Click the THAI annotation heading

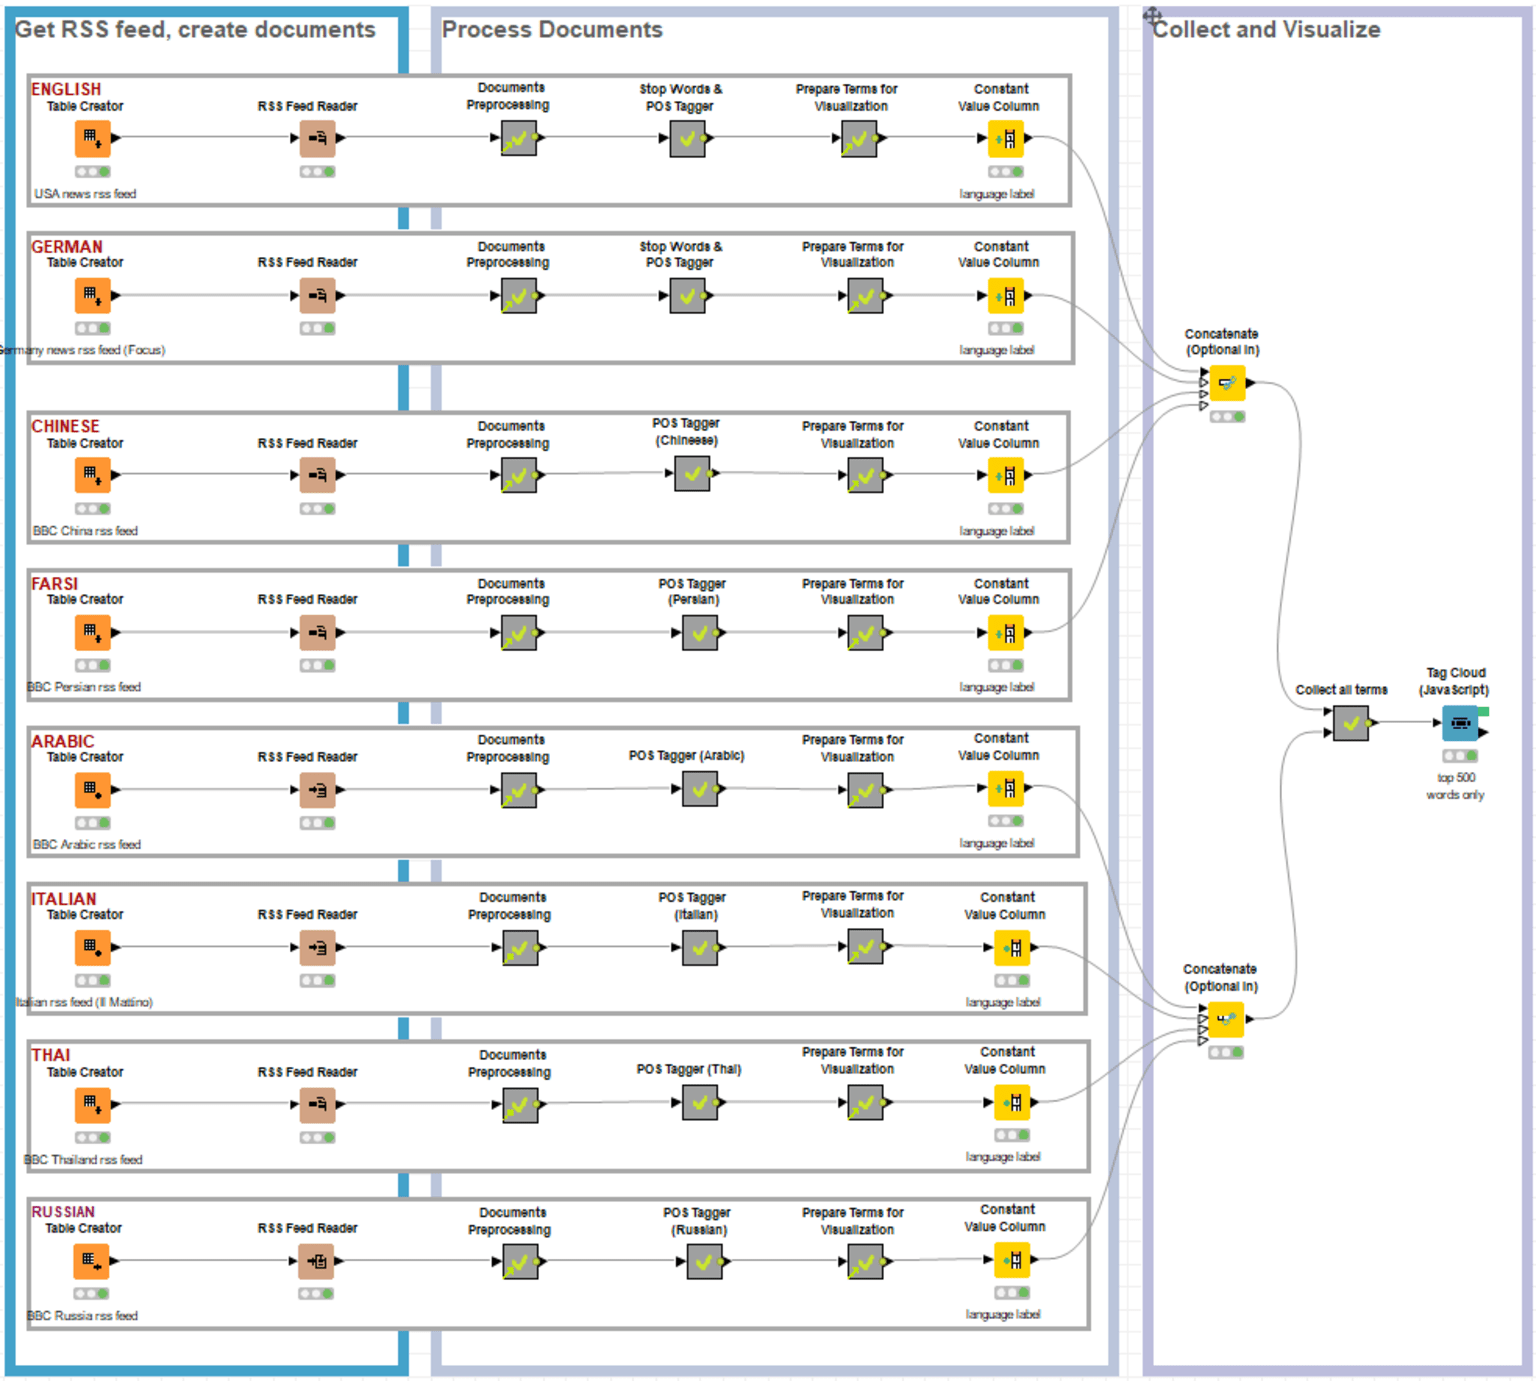(x=51, y=1055)
